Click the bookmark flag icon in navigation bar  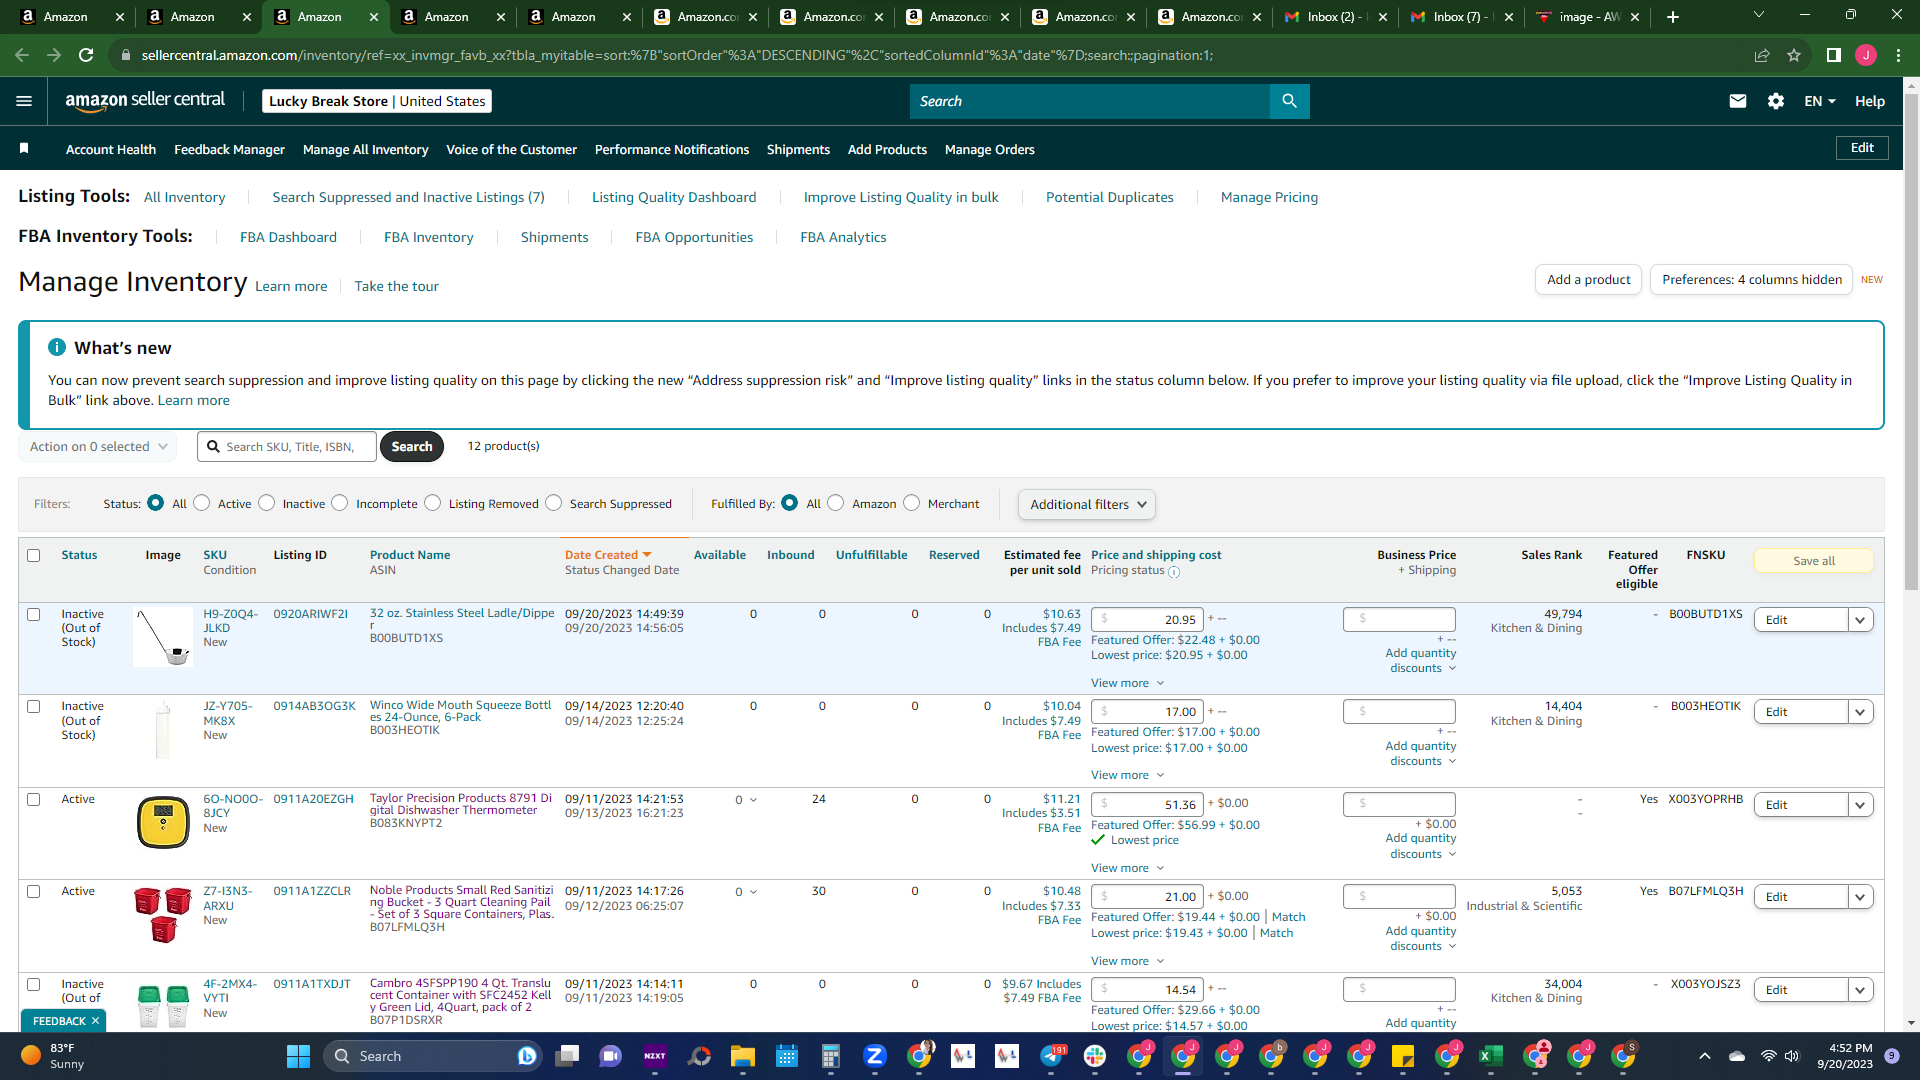point(24,149)
